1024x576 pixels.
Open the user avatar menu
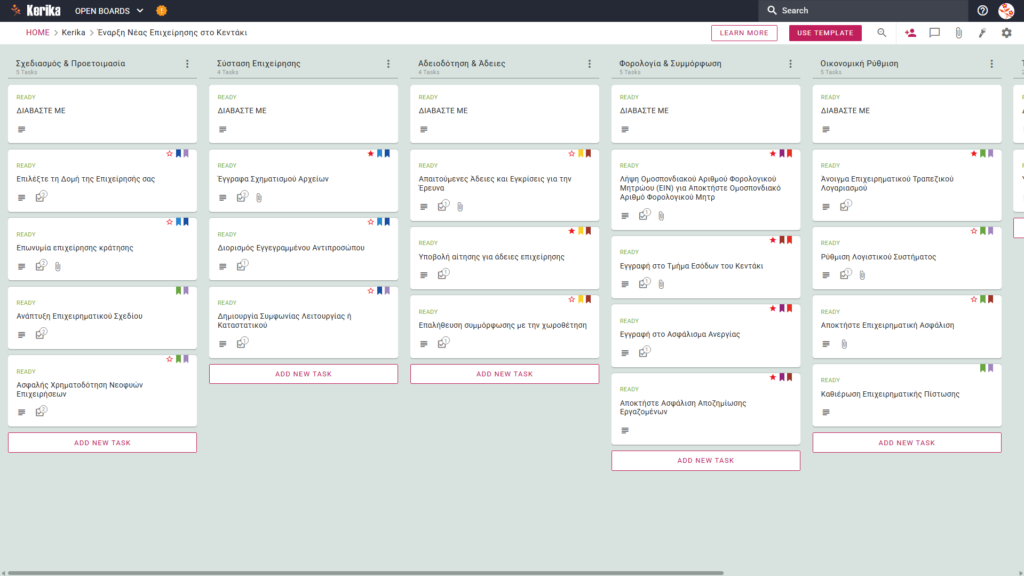tap(1006, 10)
